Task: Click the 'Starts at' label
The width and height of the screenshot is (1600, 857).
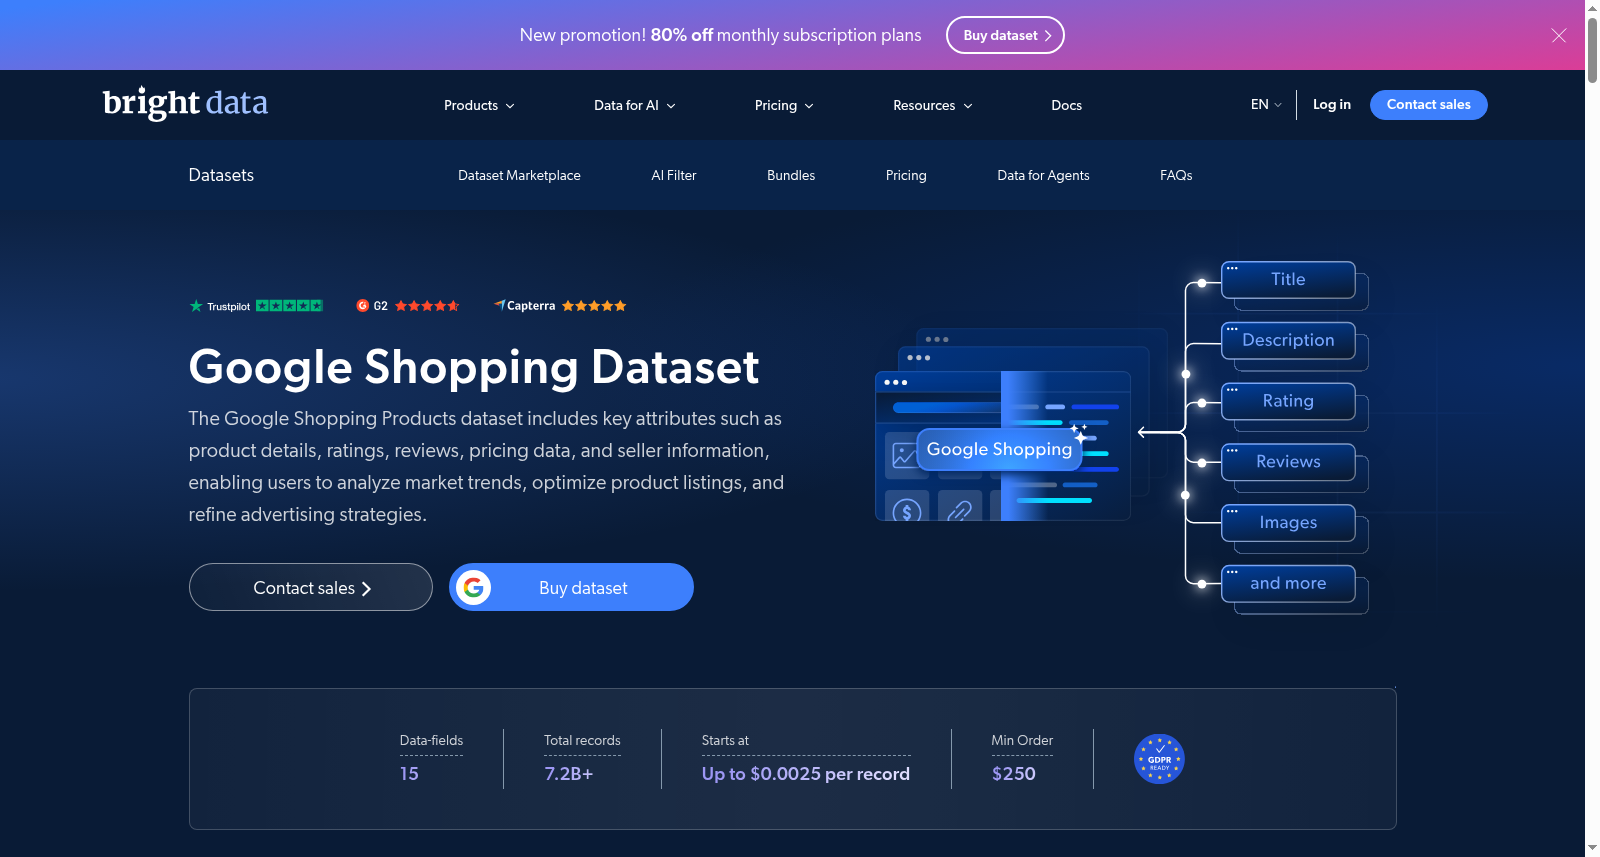Action: (x=725, y=741)
